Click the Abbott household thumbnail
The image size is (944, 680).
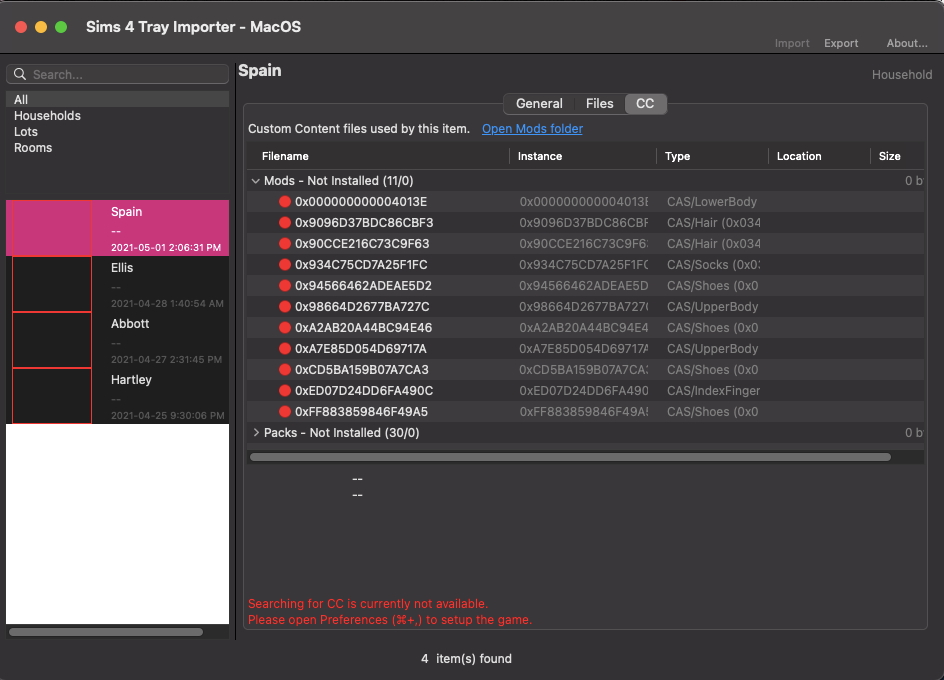(52, 340)
